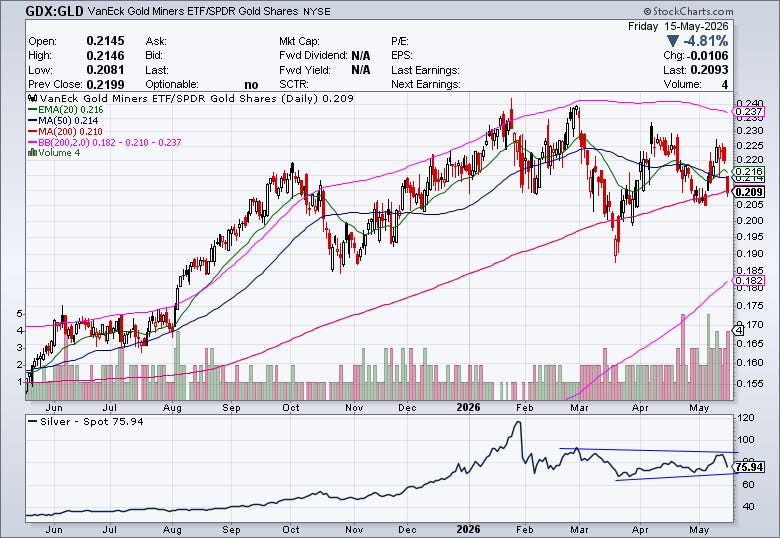Click the 2026 label on main chart axis

click(x=468, y=407)
